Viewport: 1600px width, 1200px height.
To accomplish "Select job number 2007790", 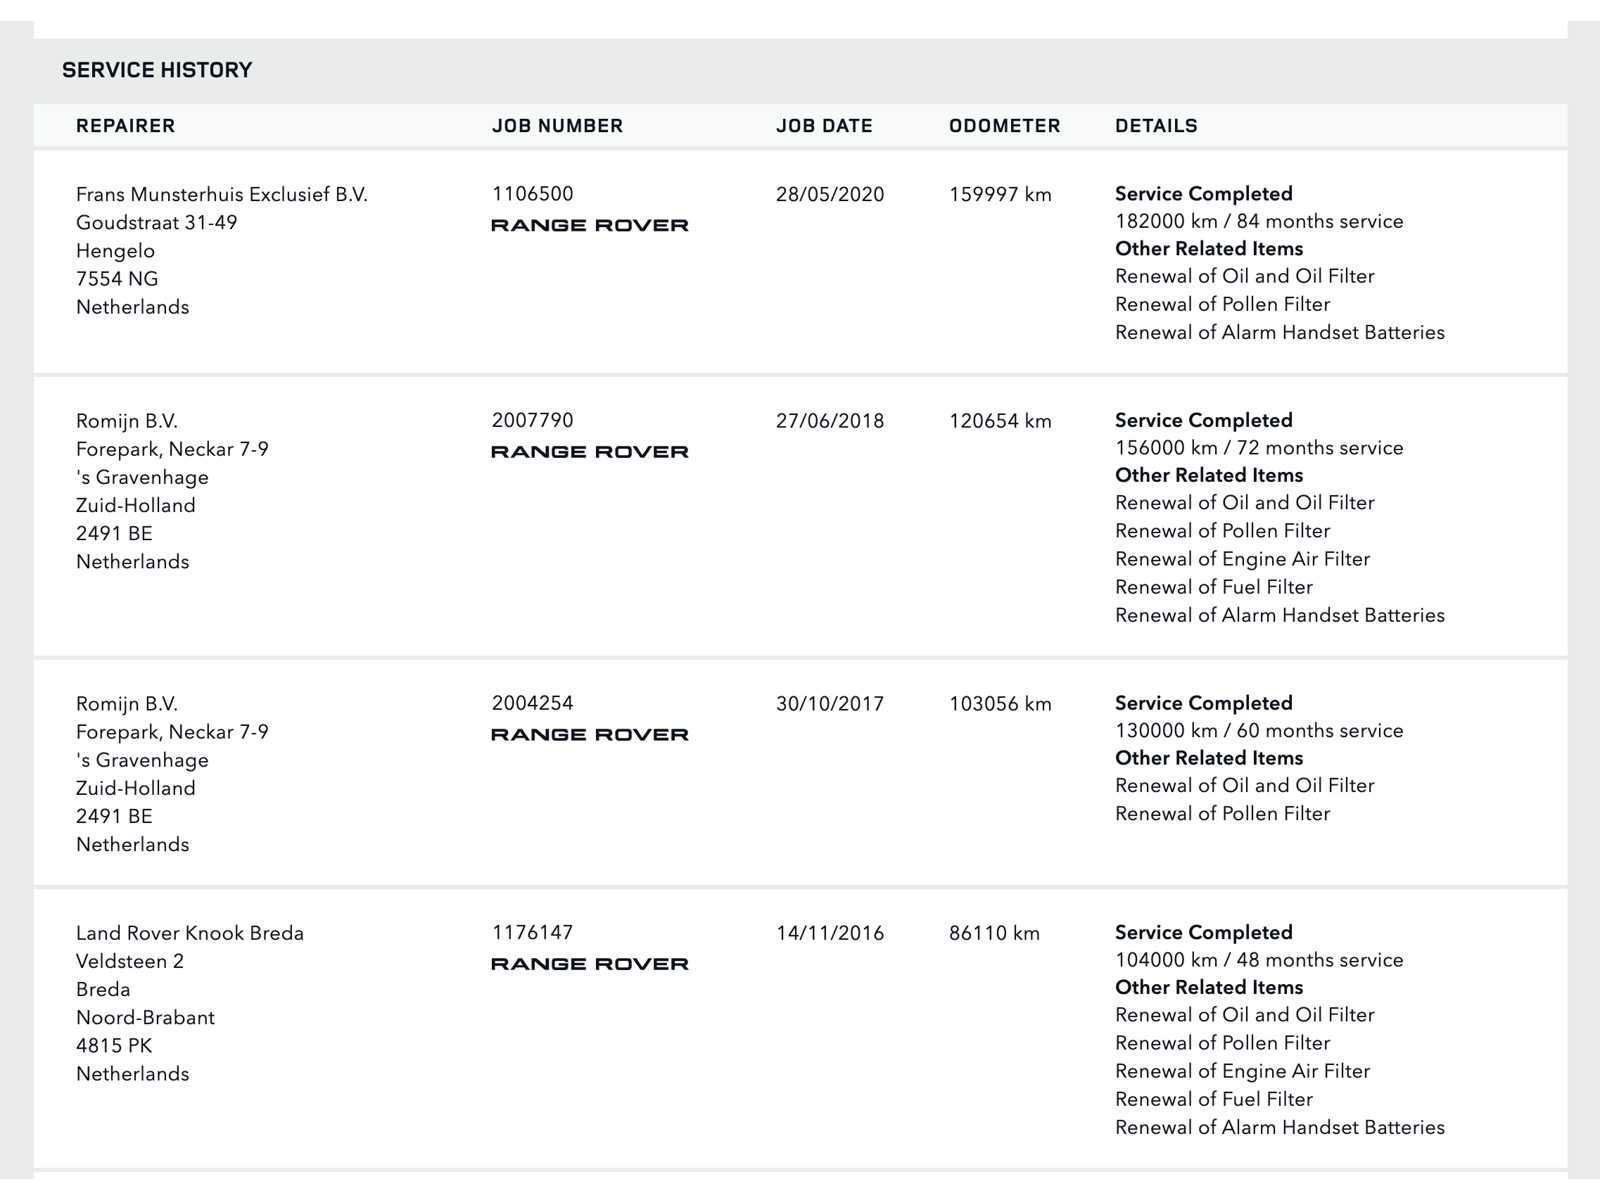I will click(532, 421).
